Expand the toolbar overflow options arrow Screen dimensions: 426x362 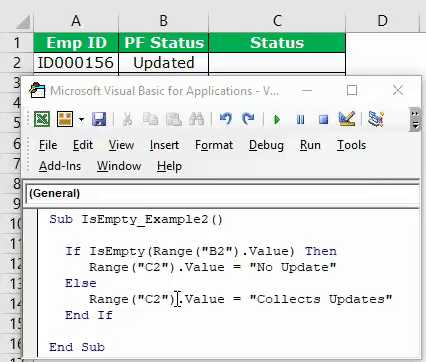[x=415, y=119]
